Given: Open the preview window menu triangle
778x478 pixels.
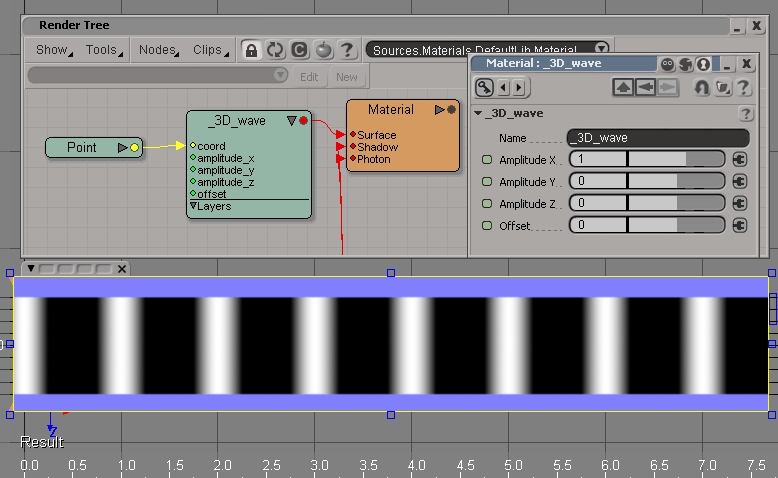Looking at the screenshot, I should 31,269.
